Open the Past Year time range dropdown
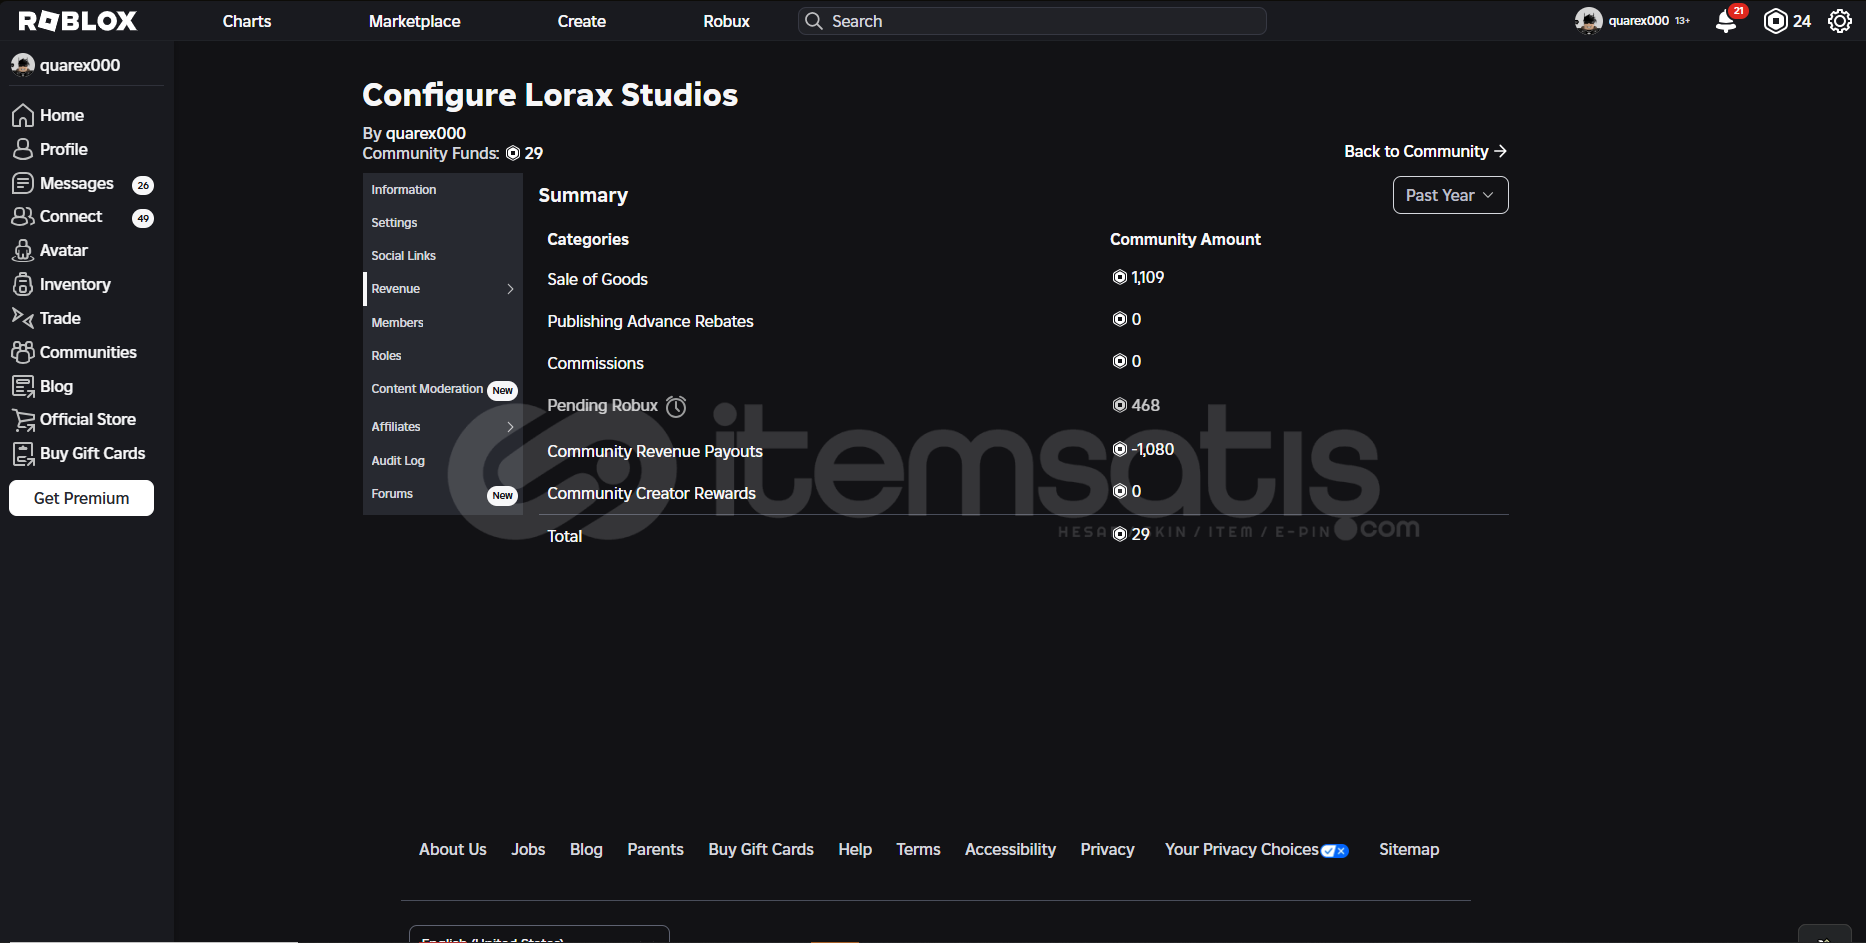Viewport: 1866px width, 943px height. [1449, 195]
